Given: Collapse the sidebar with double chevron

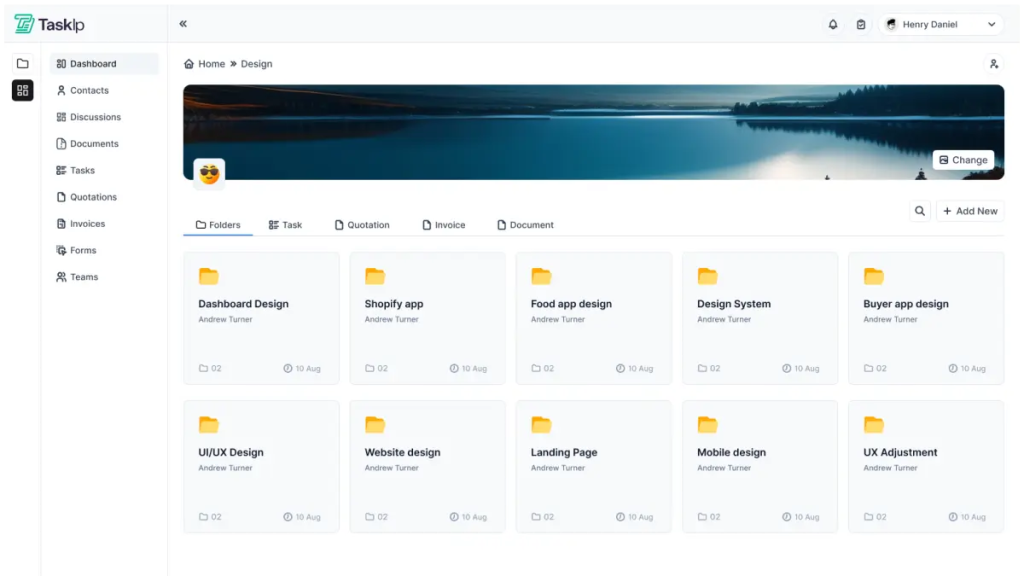Looking at the screenshot, I should 183,24.
